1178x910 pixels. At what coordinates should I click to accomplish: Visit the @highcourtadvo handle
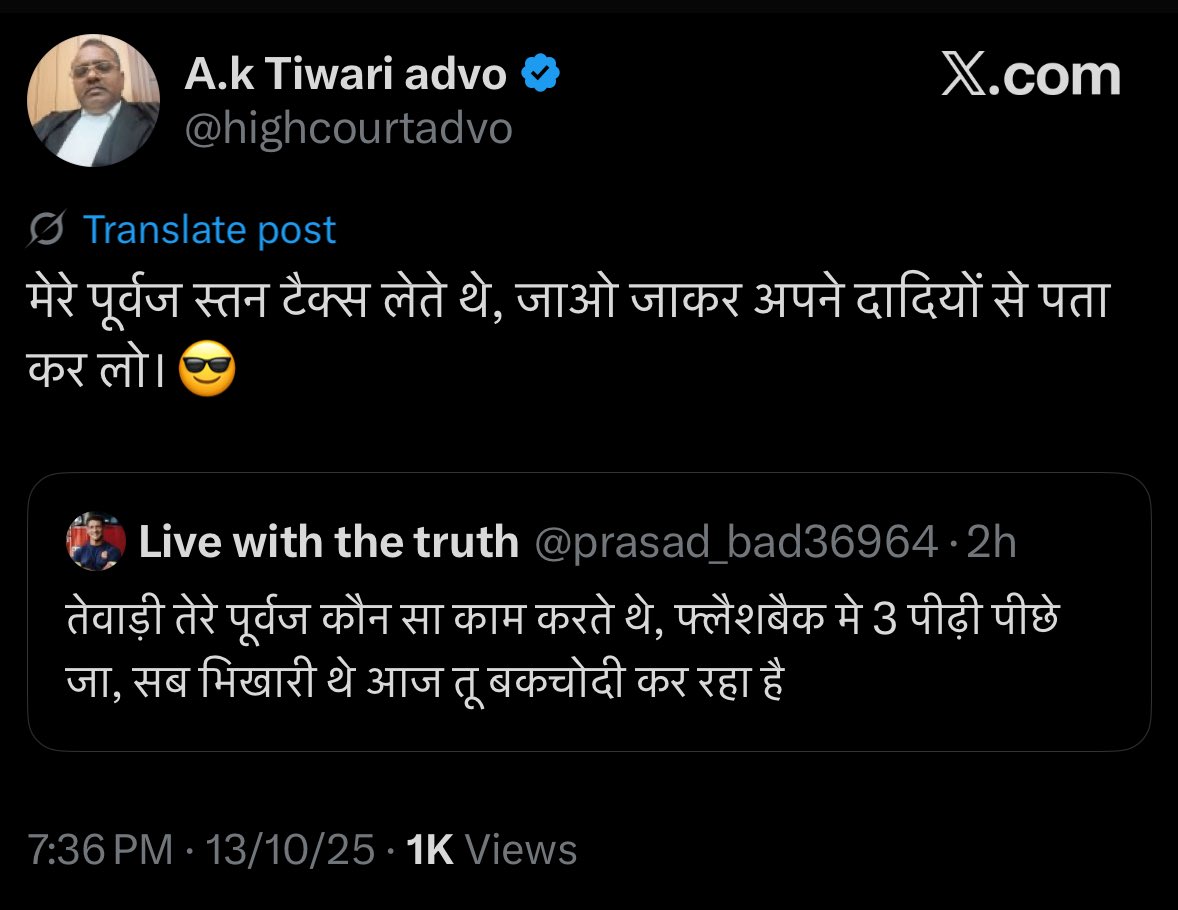click(349, 128)
